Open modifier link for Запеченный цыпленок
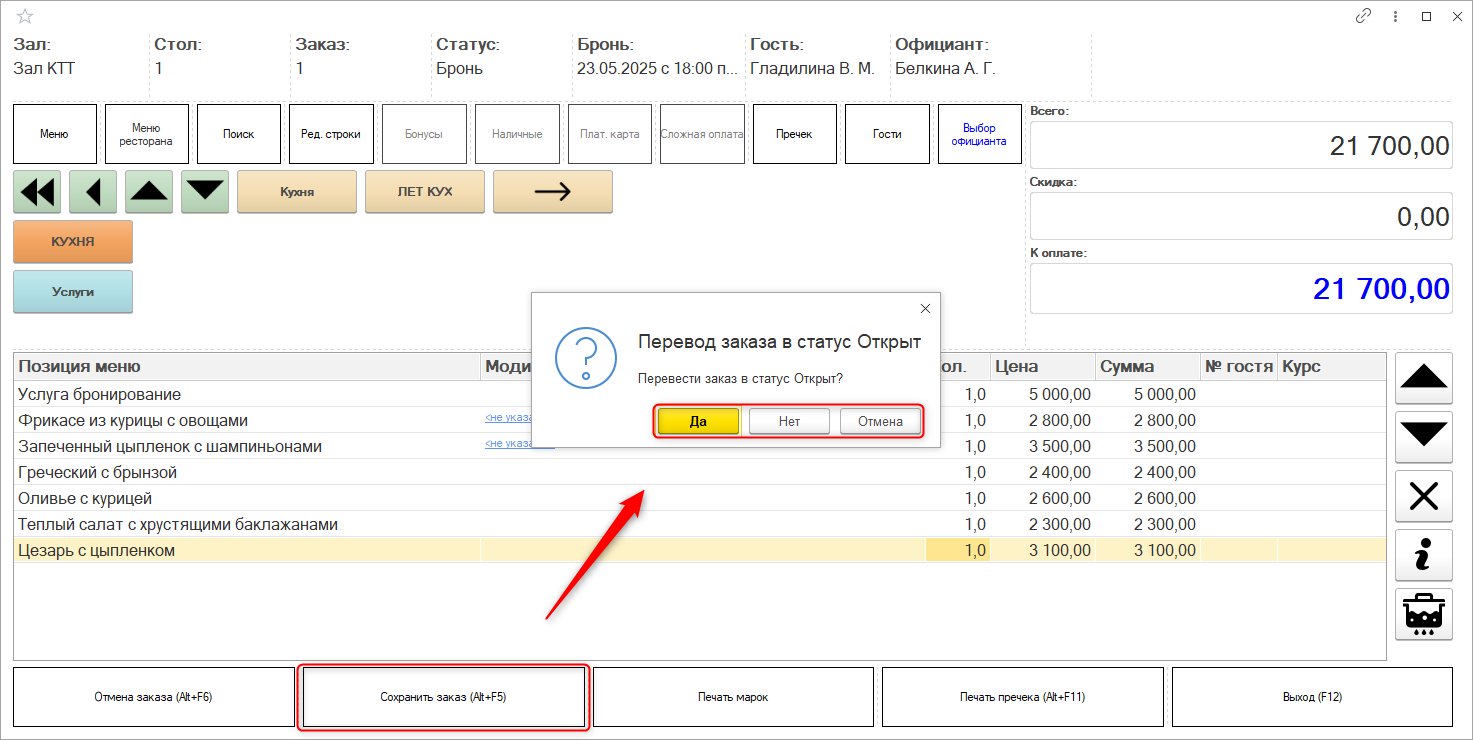1473x740 pixels. tap(508, 444)
